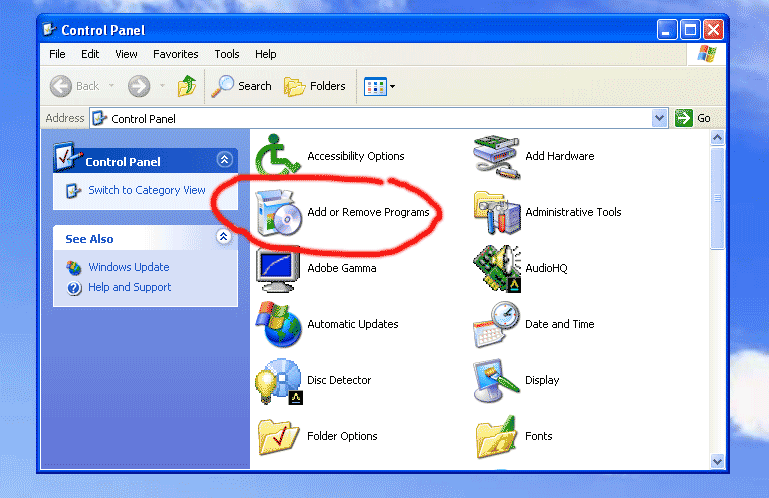Follow the Windows Update link
Screen dimensions: 769x498
coord(128,267)
